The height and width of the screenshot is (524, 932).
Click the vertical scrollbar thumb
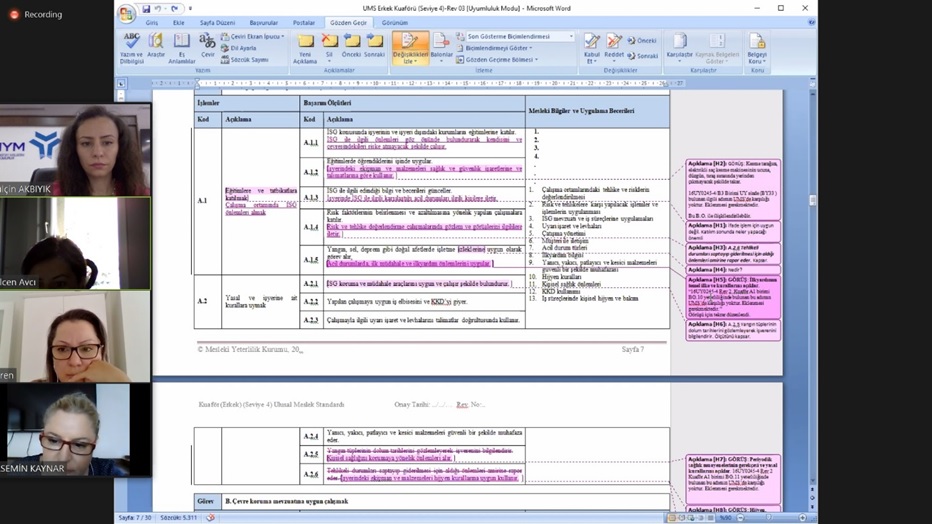(813, 200)
